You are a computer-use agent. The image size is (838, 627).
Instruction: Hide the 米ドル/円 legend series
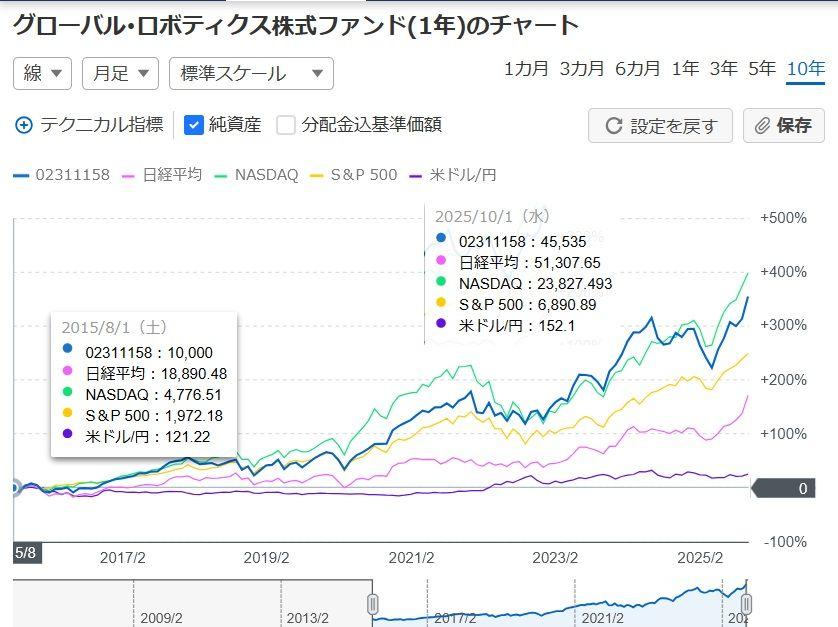[x=461, y=175]
